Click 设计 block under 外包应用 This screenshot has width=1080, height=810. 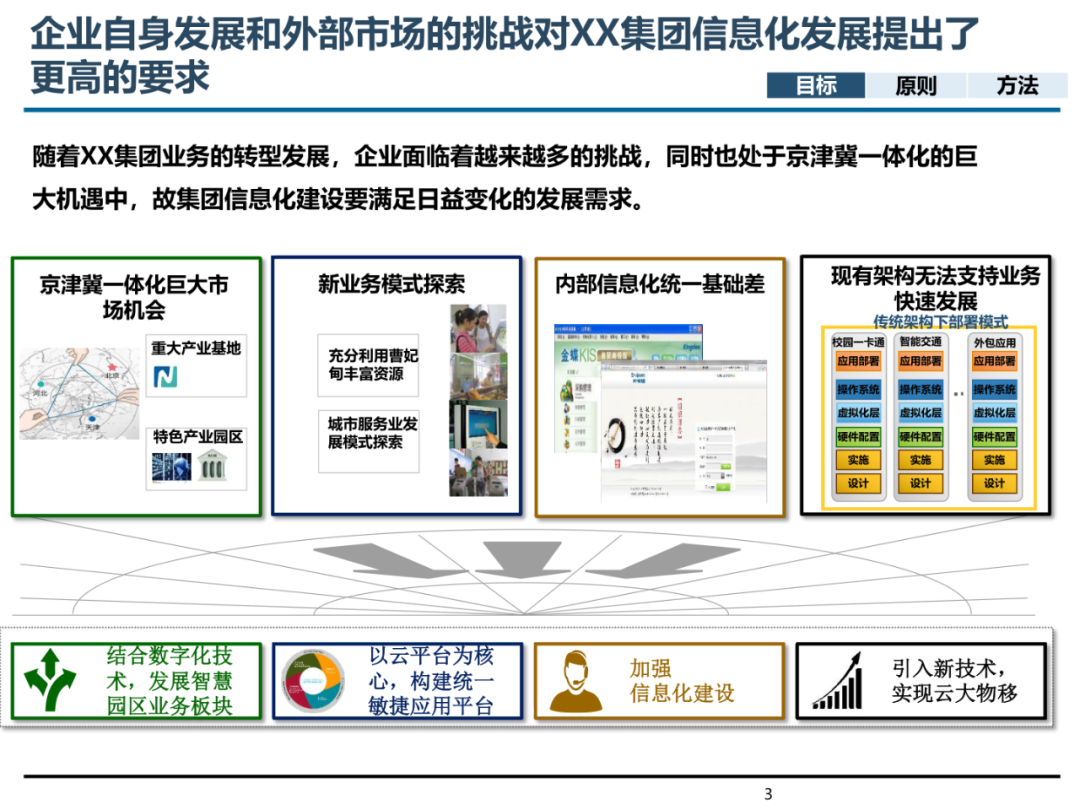(994, 483)
